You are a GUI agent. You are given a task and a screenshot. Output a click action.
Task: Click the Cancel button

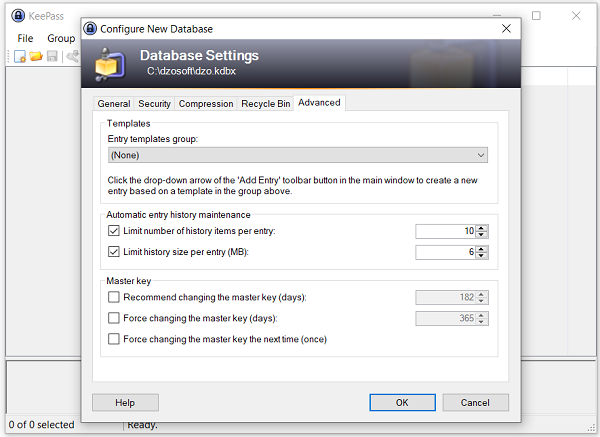475,403
